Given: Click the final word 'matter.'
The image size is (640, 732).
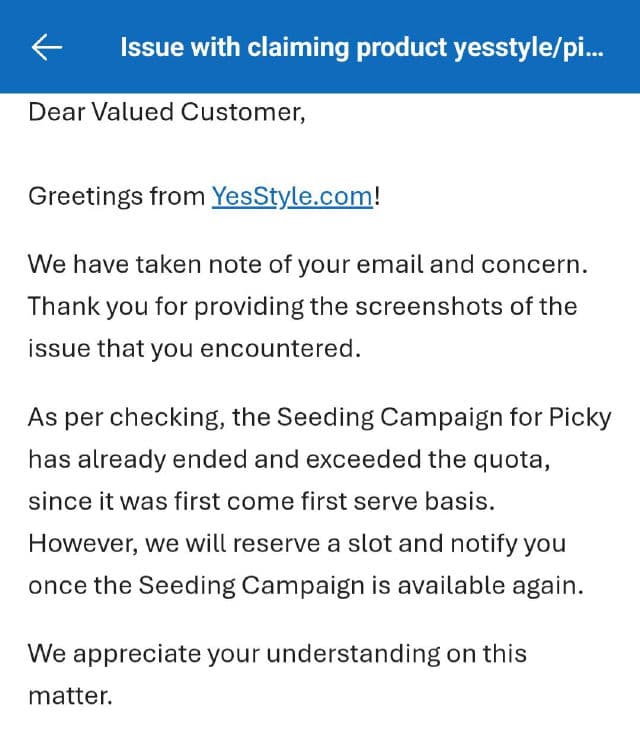Looking at the screenshot, I should [70, 695].
